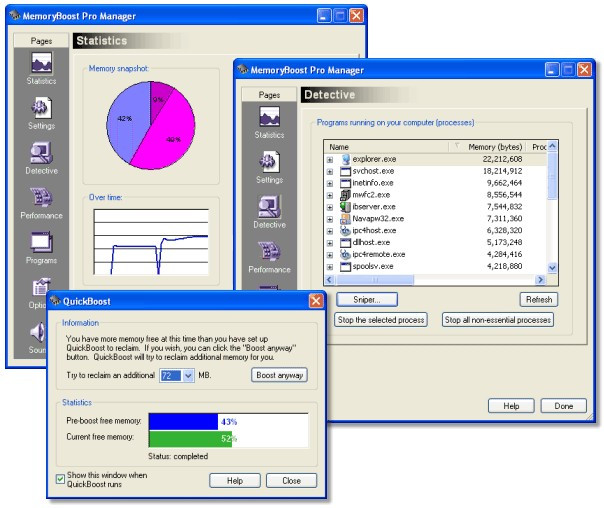Click Pages header in back Manager window
Viewport: 604px width, 508px height.
tap(41, 41)
